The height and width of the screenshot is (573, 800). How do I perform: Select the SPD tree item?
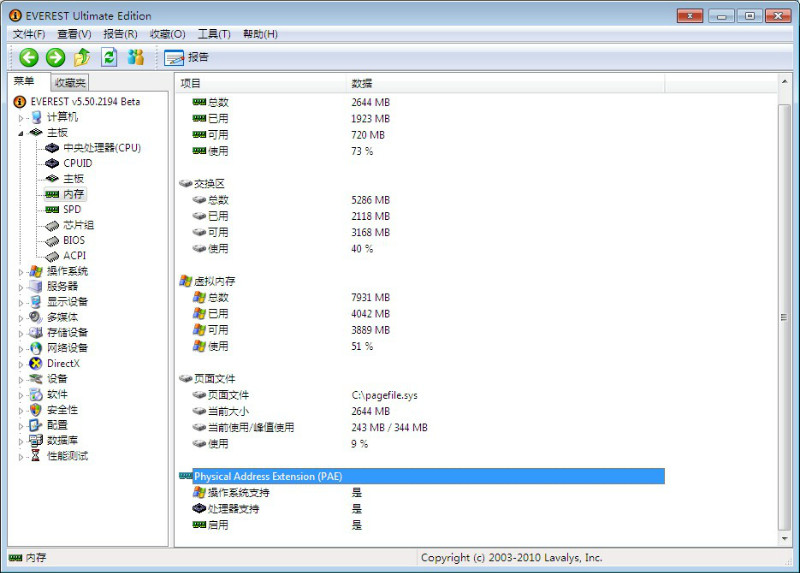click(x=72, y=209)
